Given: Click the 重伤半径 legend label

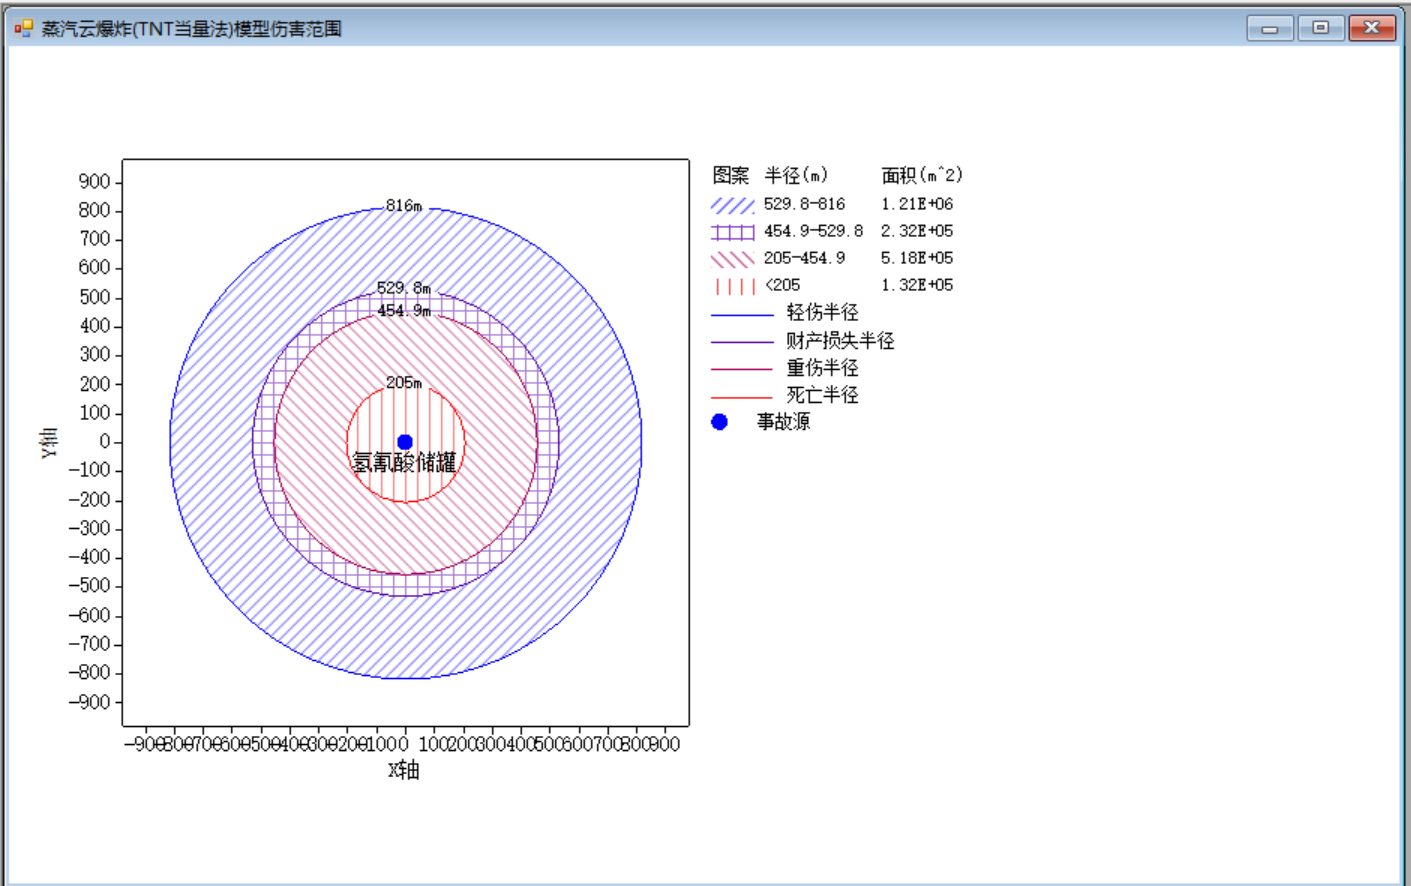Looking at the screenshot, I should pyautogui.click(x=822, y=368).
